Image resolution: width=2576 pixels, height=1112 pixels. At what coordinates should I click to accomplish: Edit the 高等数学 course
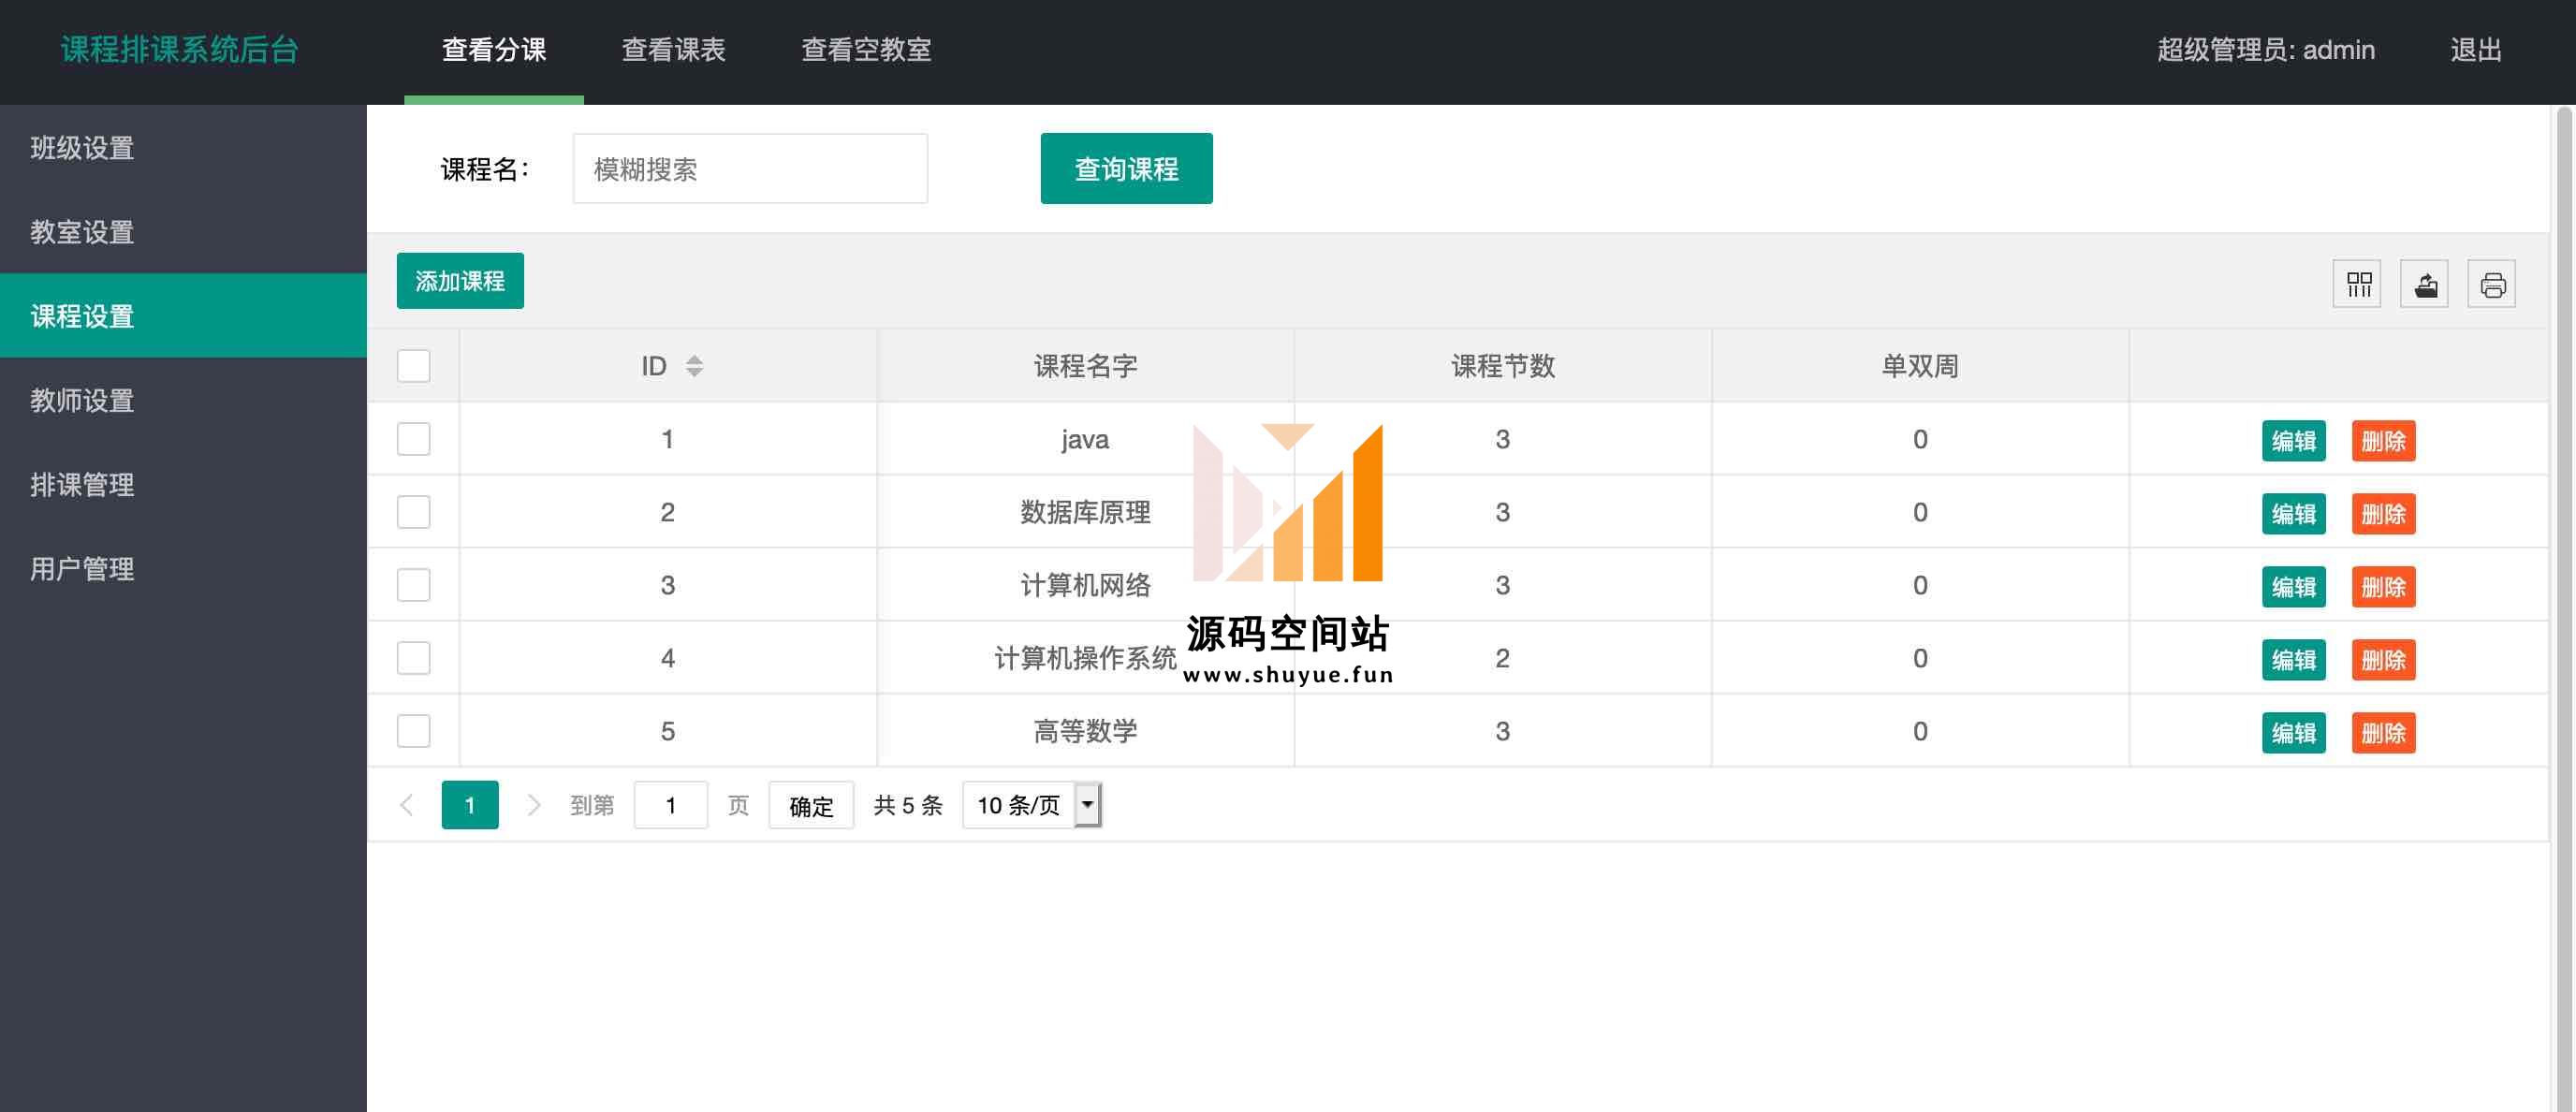click(2293, 733)
